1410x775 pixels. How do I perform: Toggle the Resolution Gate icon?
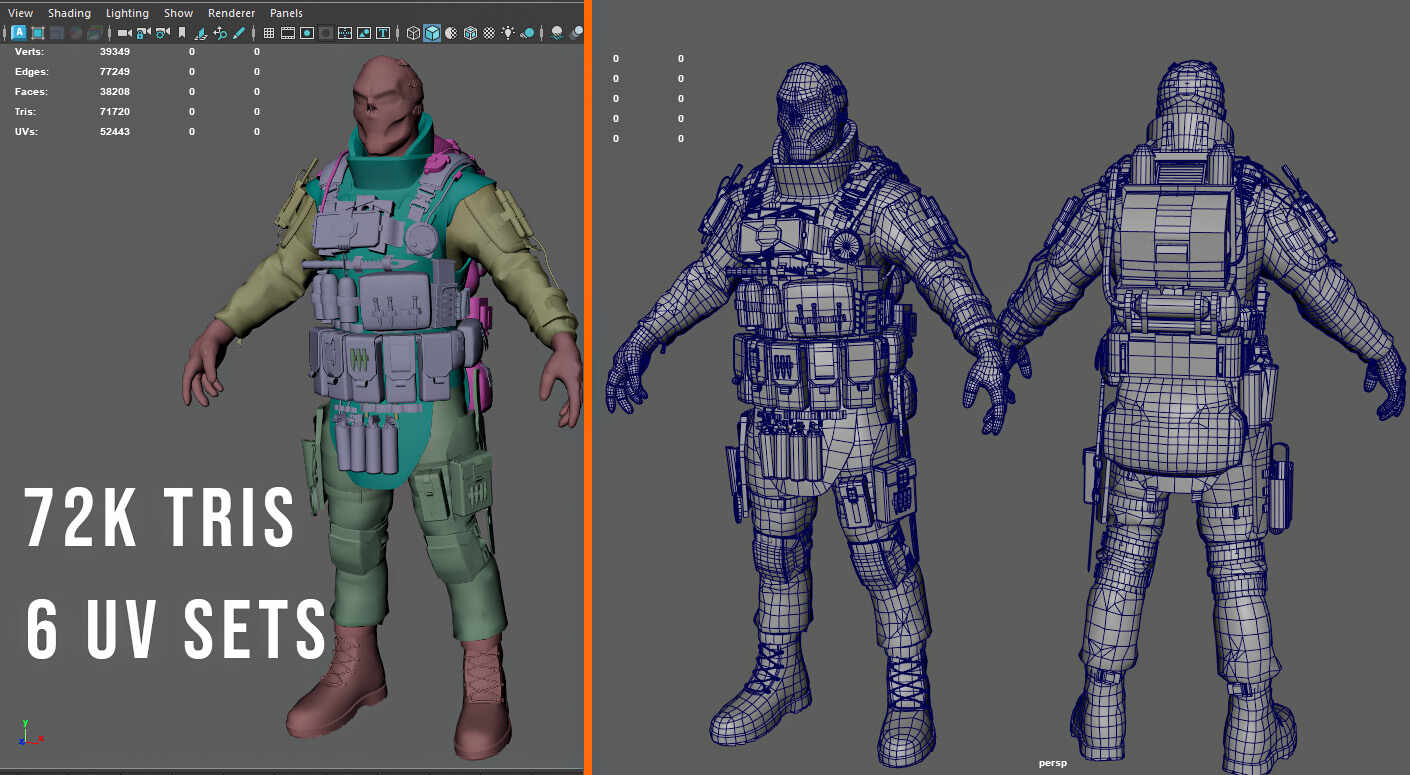(307, 33)
